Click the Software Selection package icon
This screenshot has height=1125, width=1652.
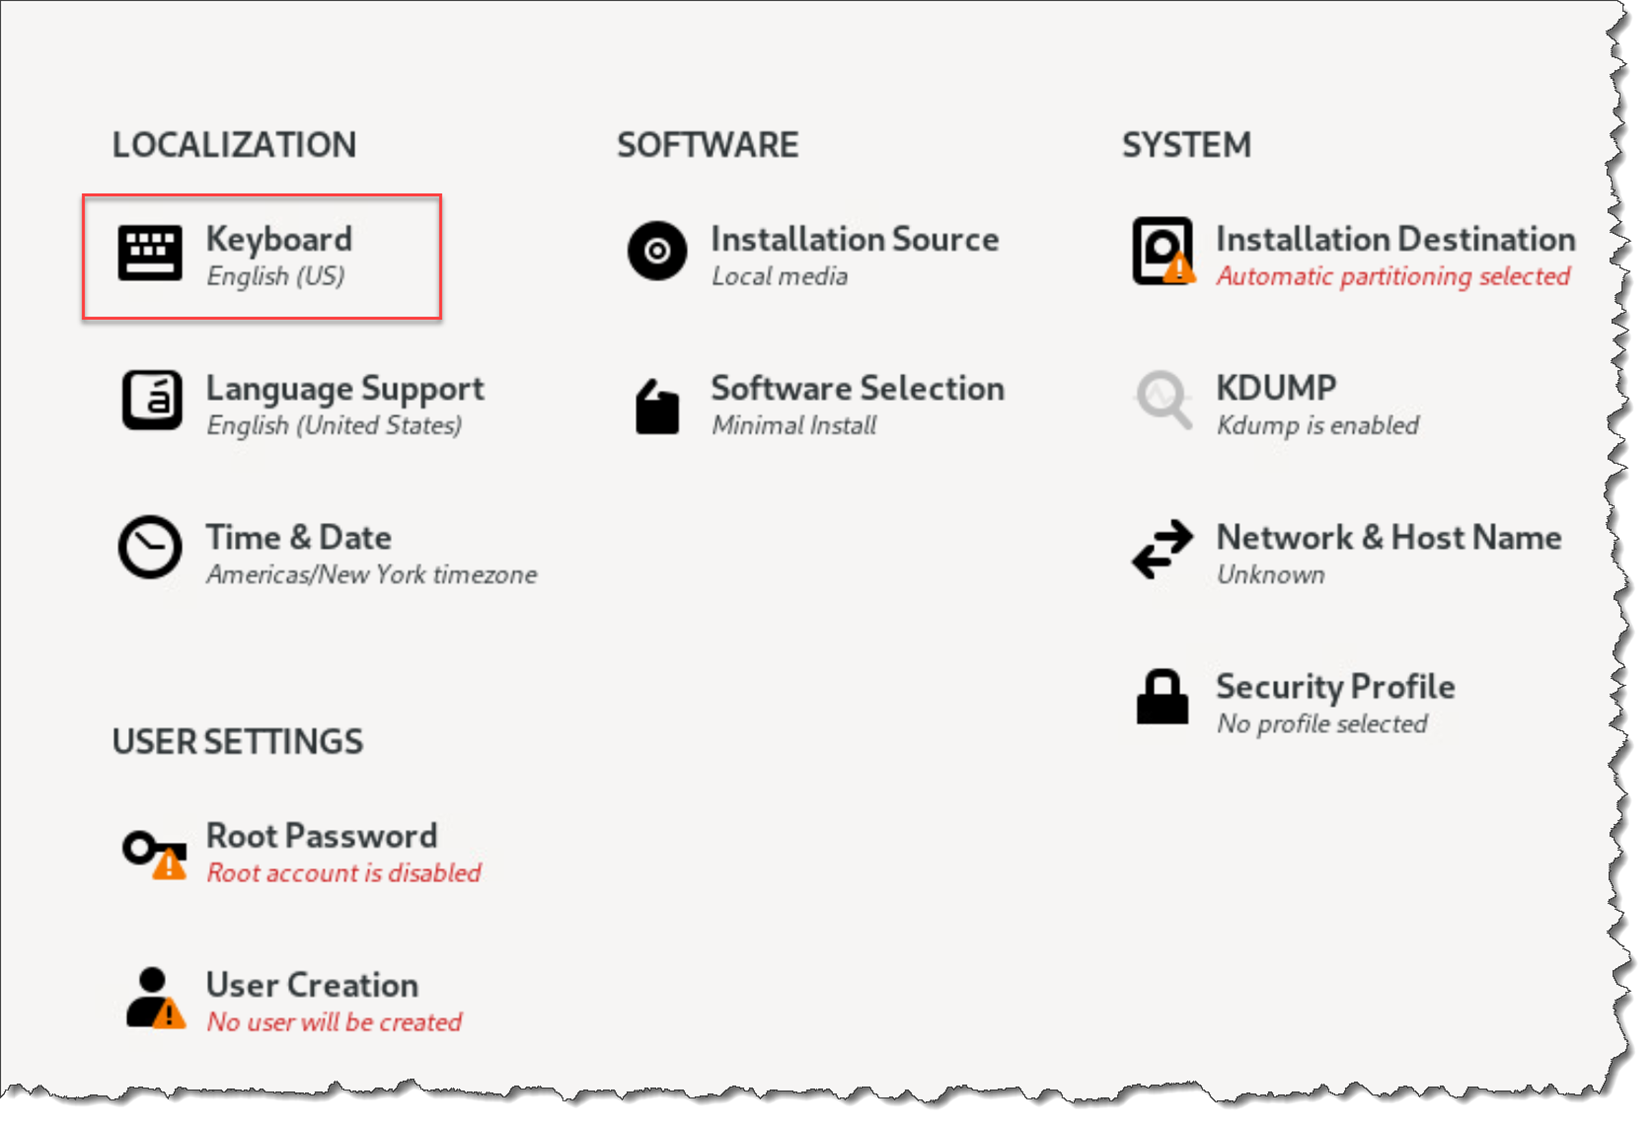[657, 407]
